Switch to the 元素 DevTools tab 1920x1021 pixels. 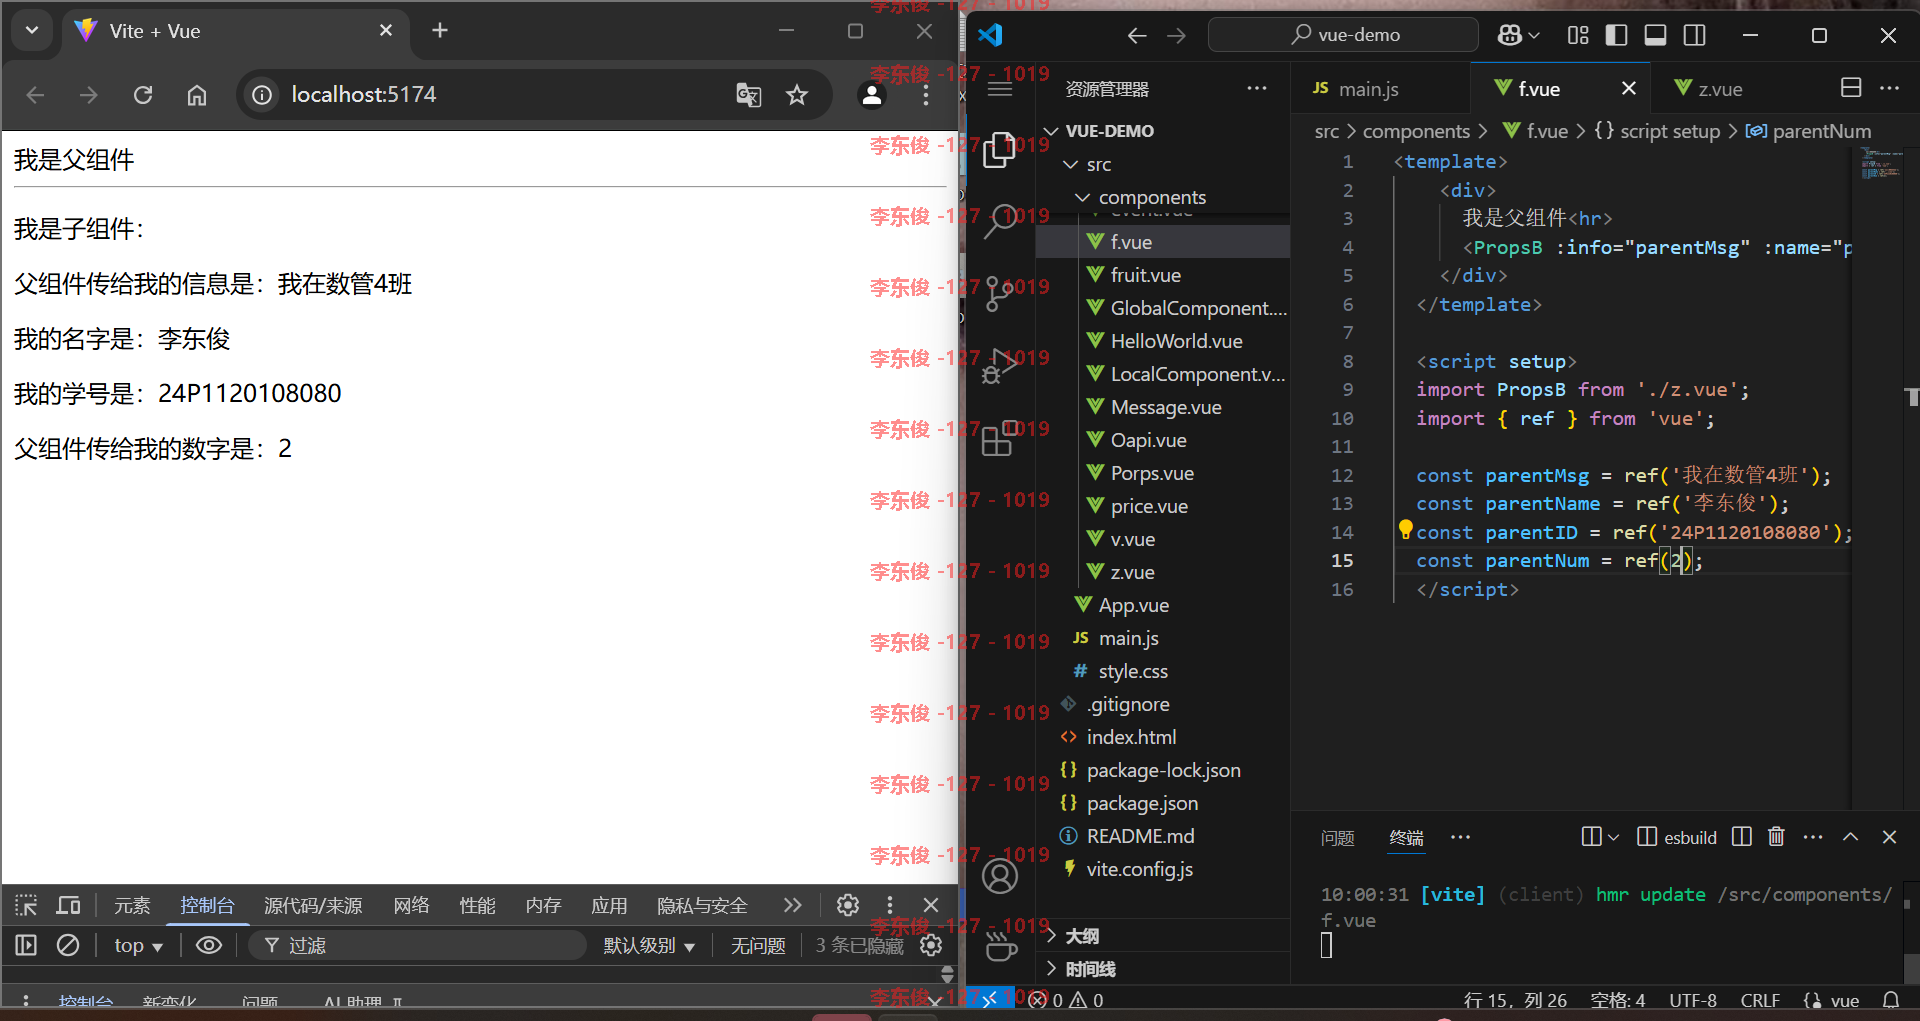(132, 906)
